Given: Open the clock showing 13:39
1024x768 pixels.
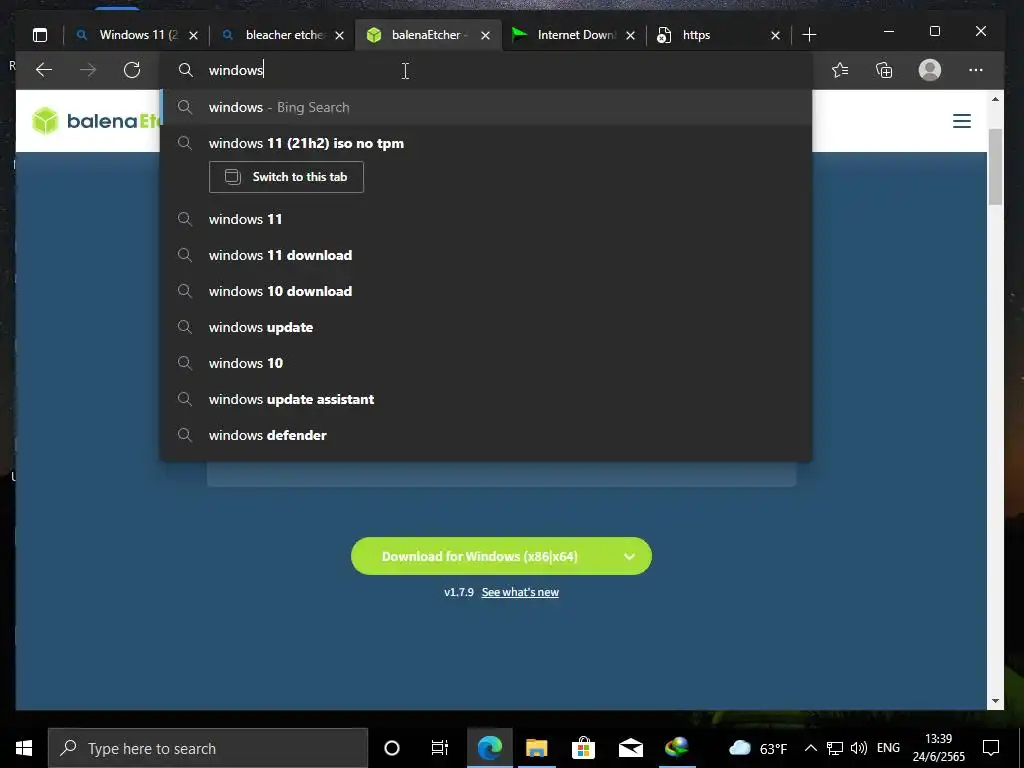Looking at the screenshot, I should point(938,748).
